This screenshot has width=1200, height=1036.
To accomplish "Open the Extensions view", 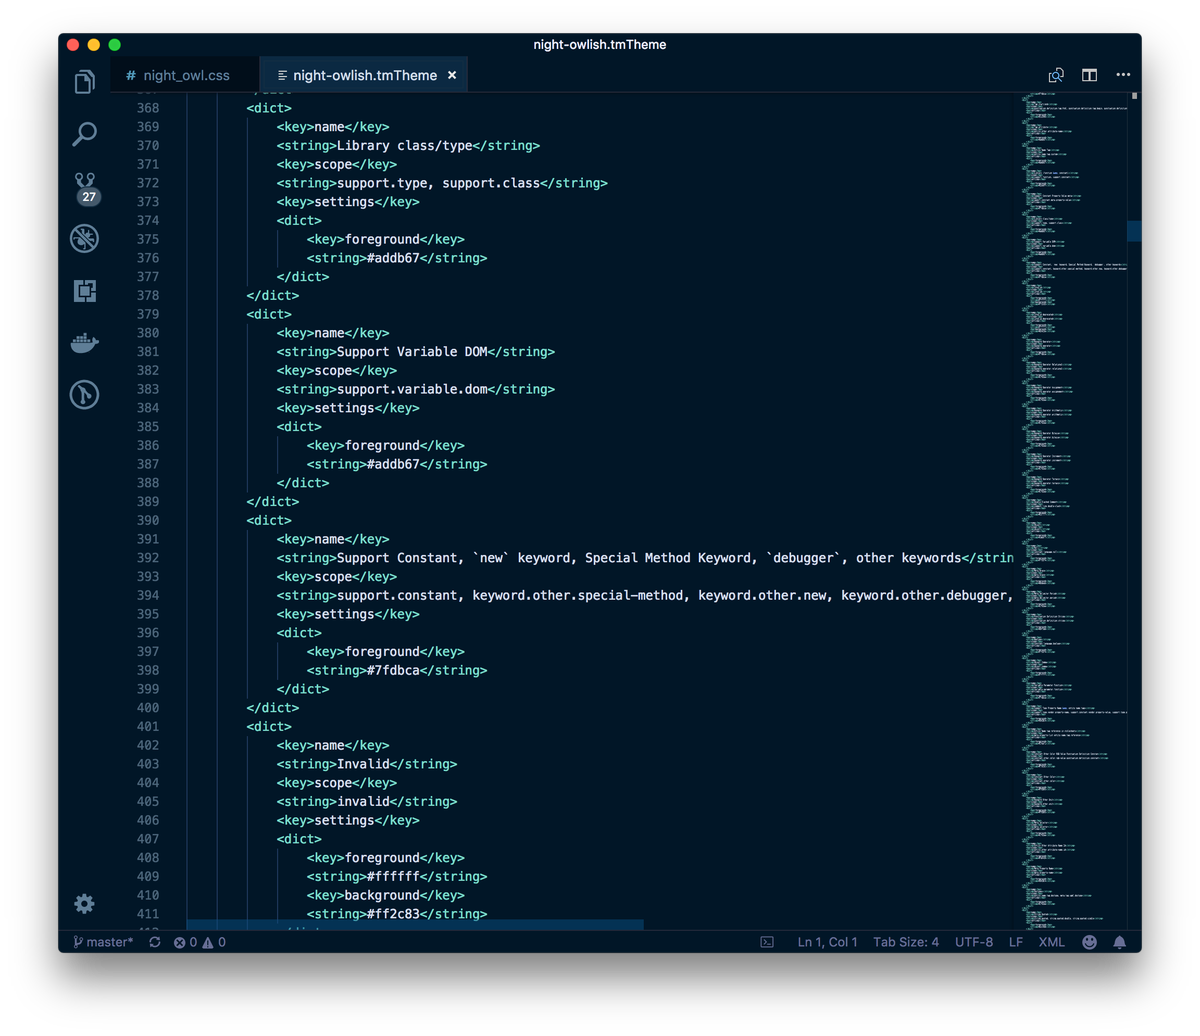I will [x=84, y=290].
